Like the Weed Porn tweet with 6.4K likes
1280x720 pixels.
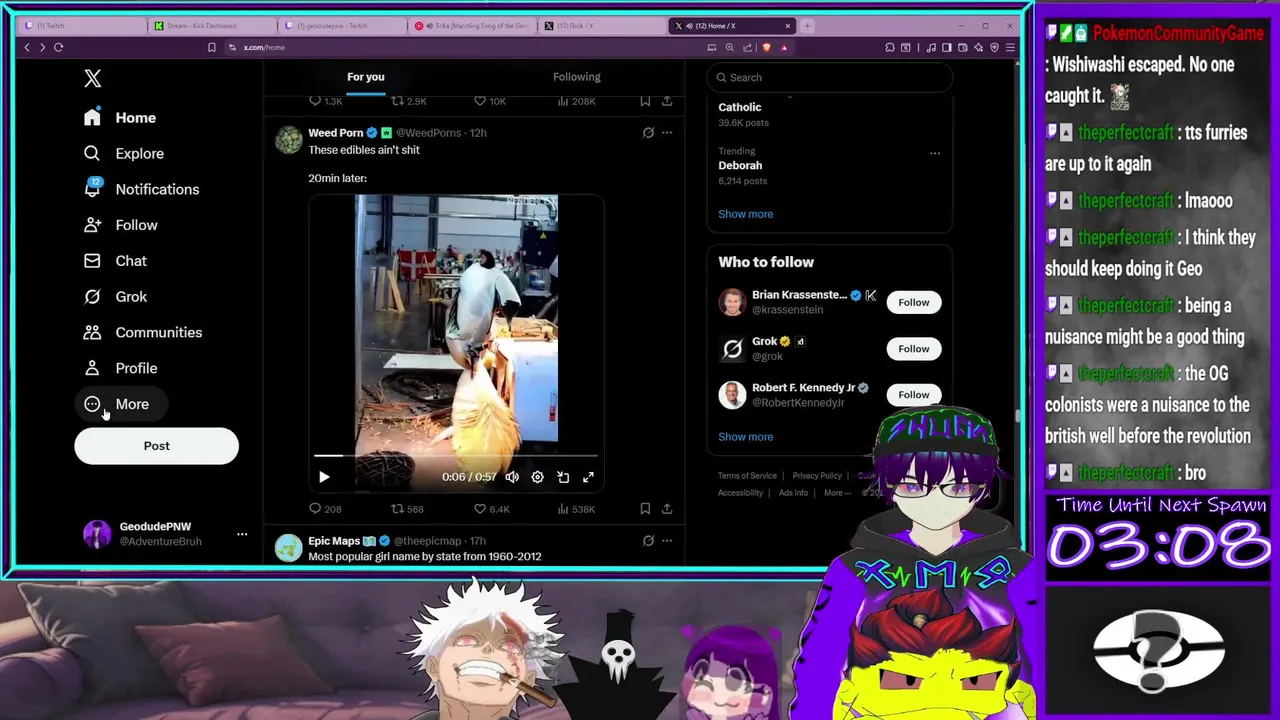pos(491,509)
